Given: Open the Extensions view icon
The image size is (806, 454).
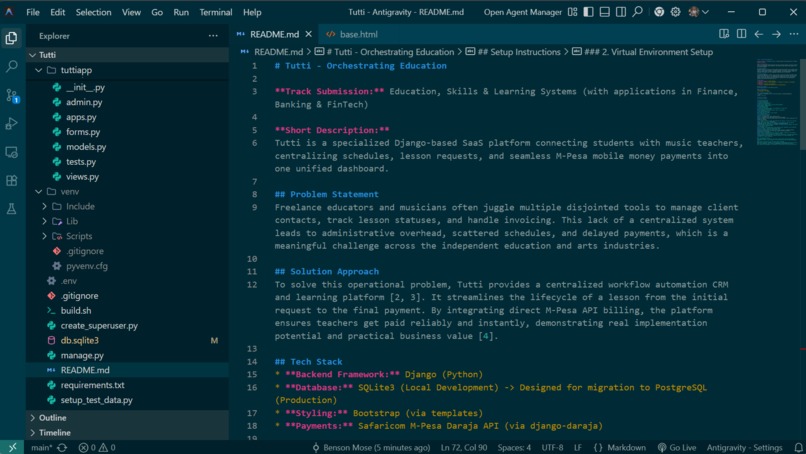Looking at the screenshot, I should (x=11, y=180).
